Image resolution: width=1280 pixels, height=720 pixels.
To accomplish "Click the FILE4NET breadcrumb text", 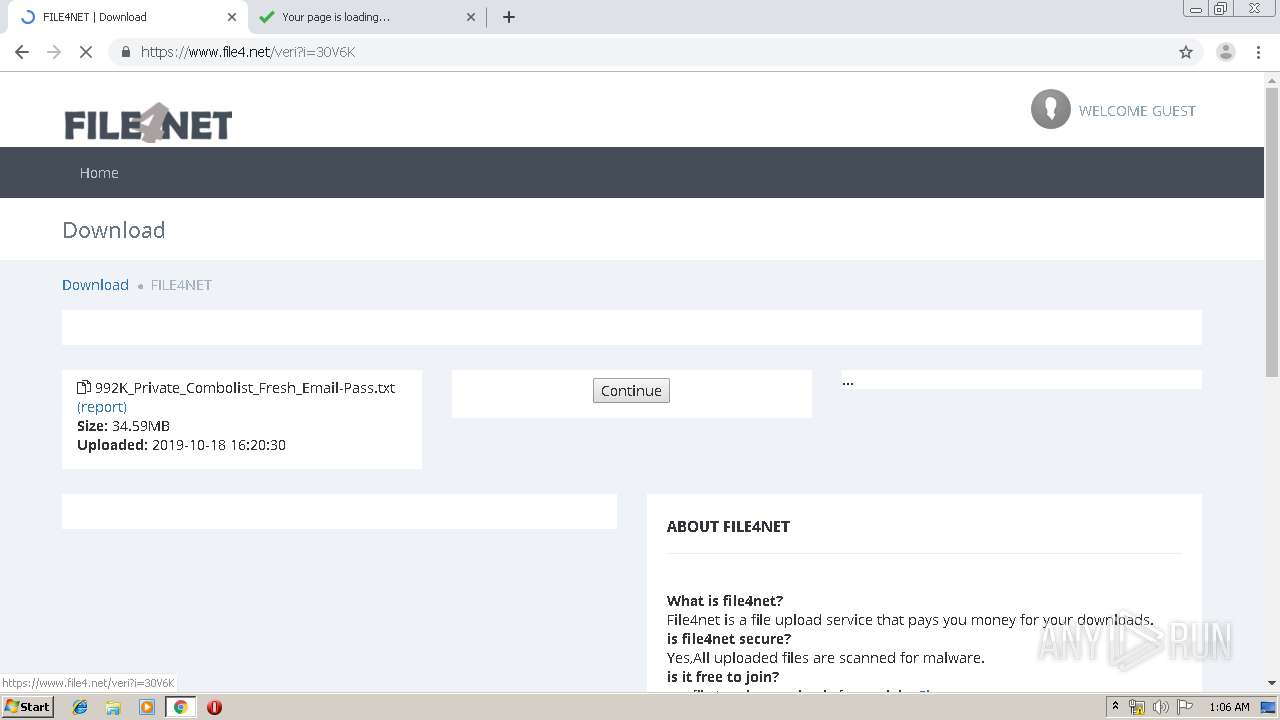I will point(181,285).
